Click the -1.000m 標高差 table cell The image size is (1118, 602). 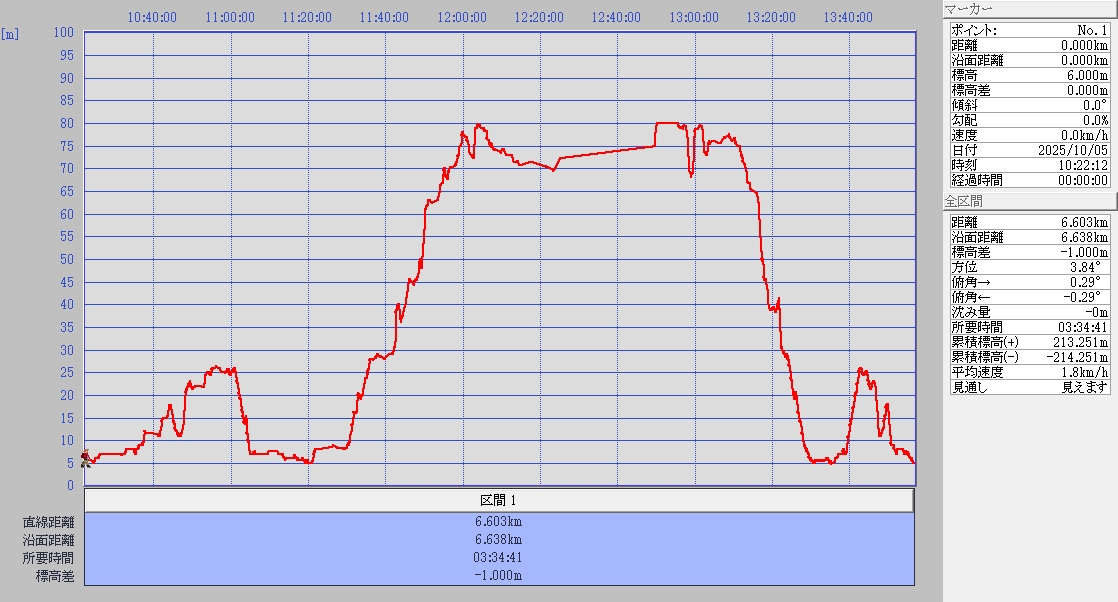(499, 575)
